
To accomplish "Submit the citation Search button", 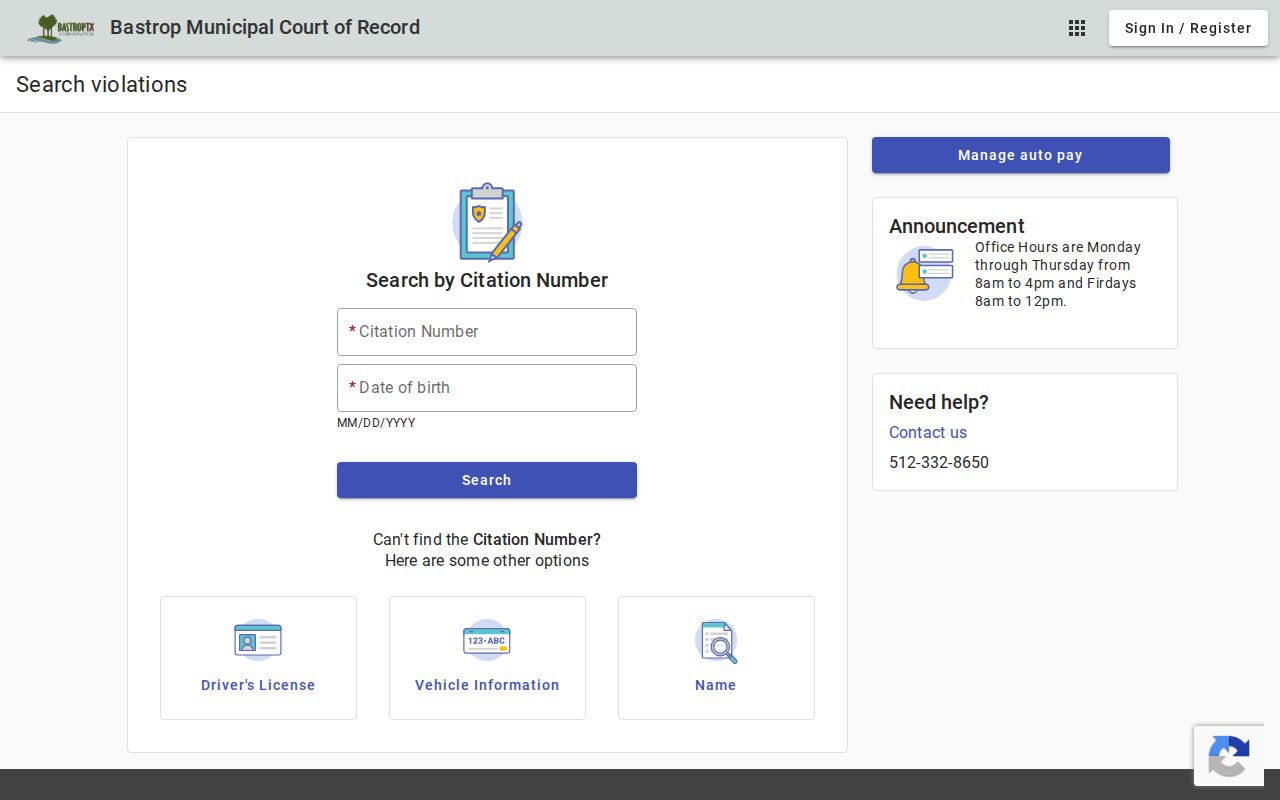I will click(x=487, y=480).
